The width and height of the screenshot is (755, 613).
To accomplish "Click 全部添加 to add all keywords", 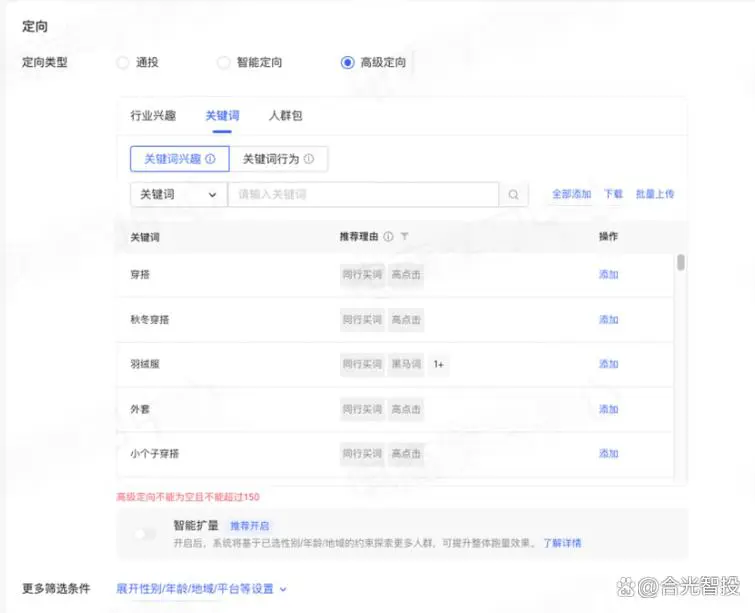I will (x=571, y=194).
